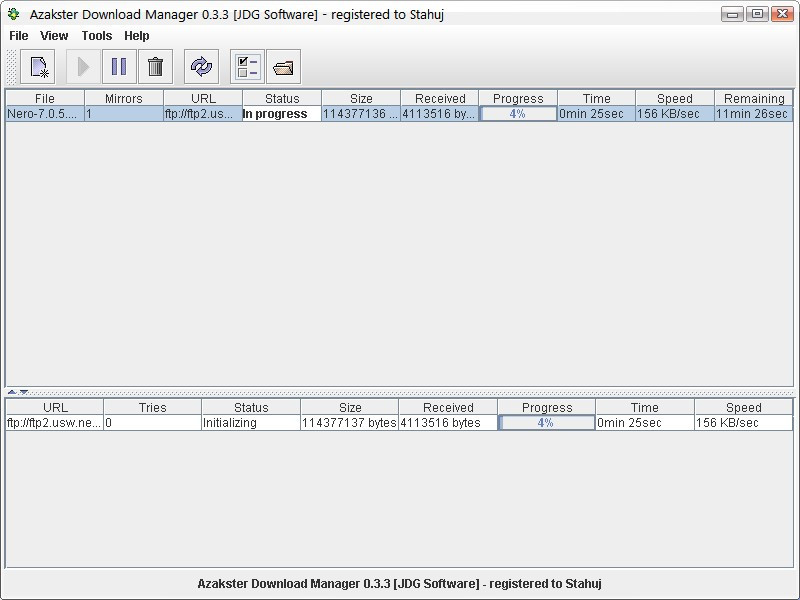Image resolution: width=800 pixels, height=600 pixels.
Task: Click the lower table Size column header
Action: tap(350, 407)
